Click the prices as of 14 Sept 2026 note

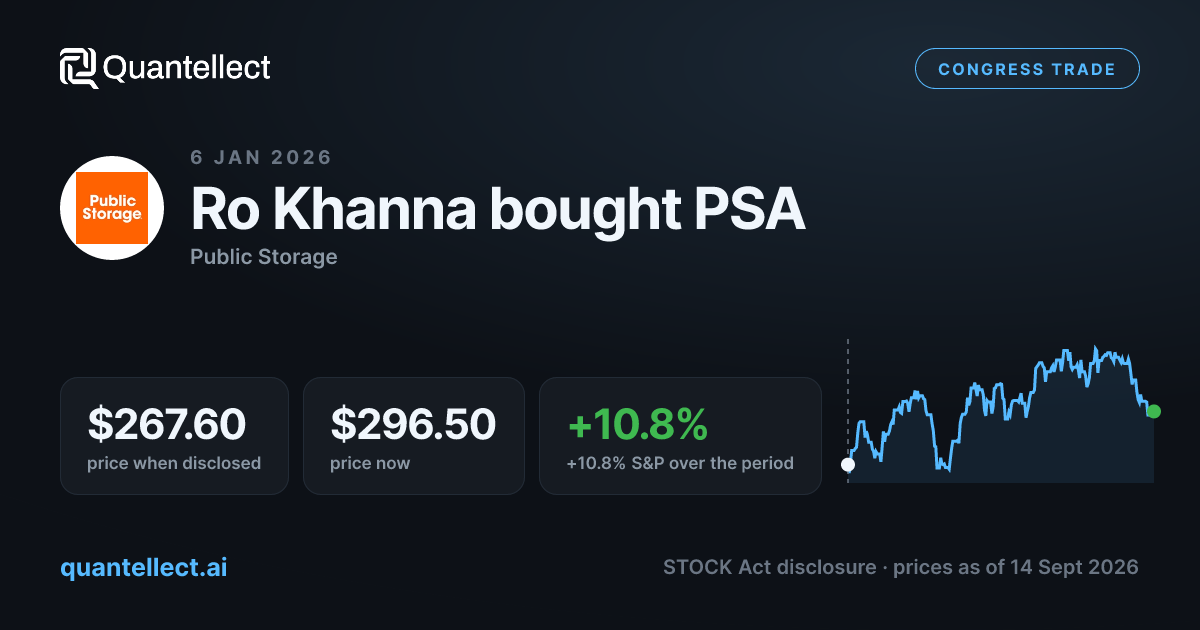pos(1016,567)
